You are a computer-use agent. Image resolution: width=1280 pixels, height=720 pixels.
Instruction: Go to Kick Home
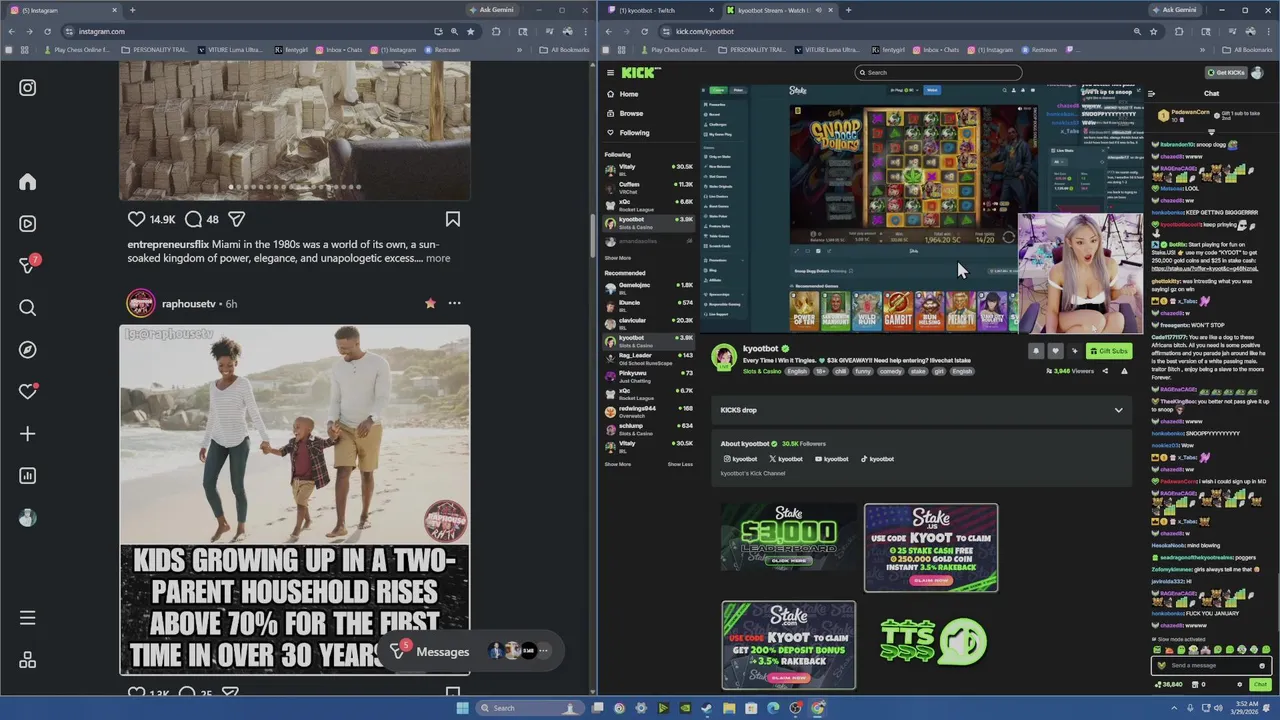pos(628,94)
